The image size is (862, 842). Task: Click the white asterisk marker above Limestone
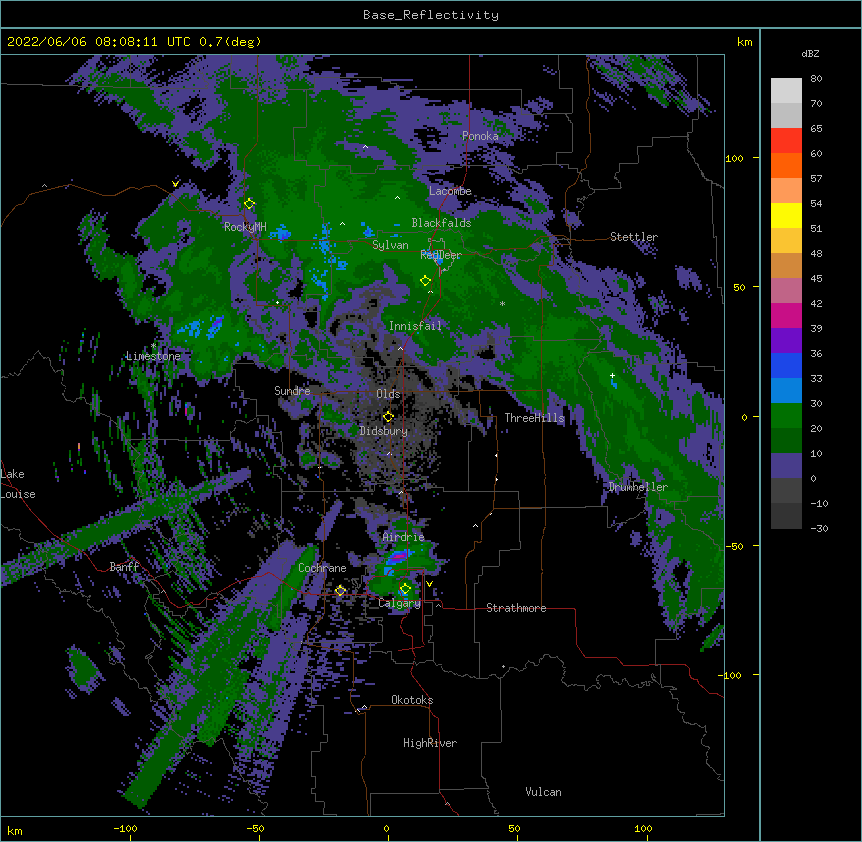[x=153, y=346]
